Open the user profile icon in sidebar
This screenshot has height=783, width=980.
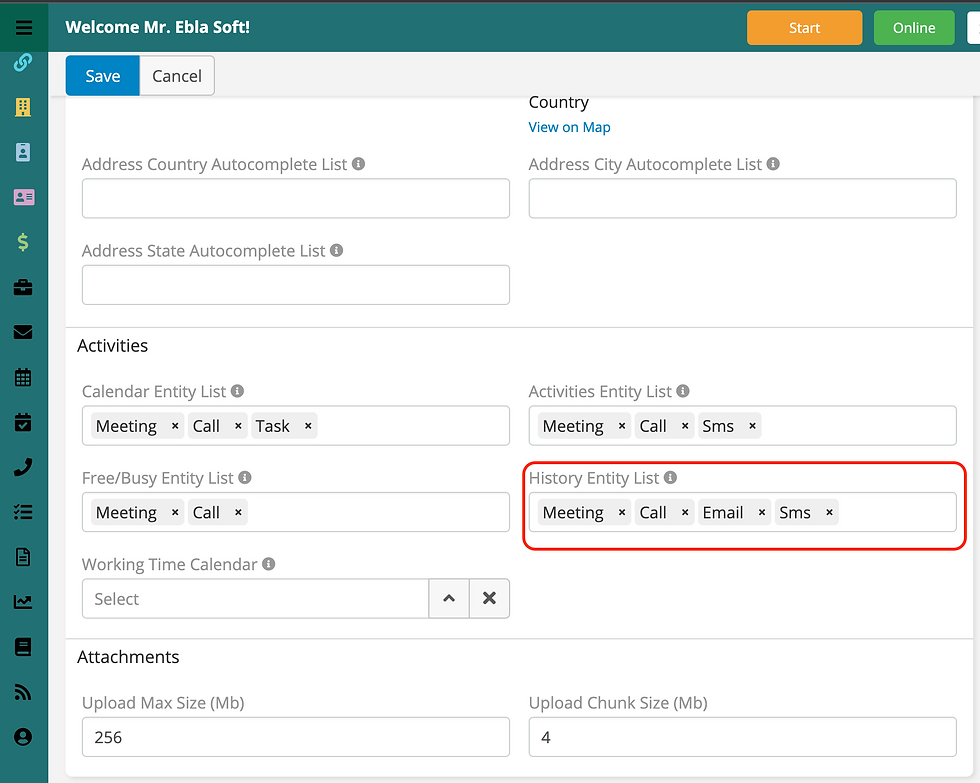tap(23, 737)
